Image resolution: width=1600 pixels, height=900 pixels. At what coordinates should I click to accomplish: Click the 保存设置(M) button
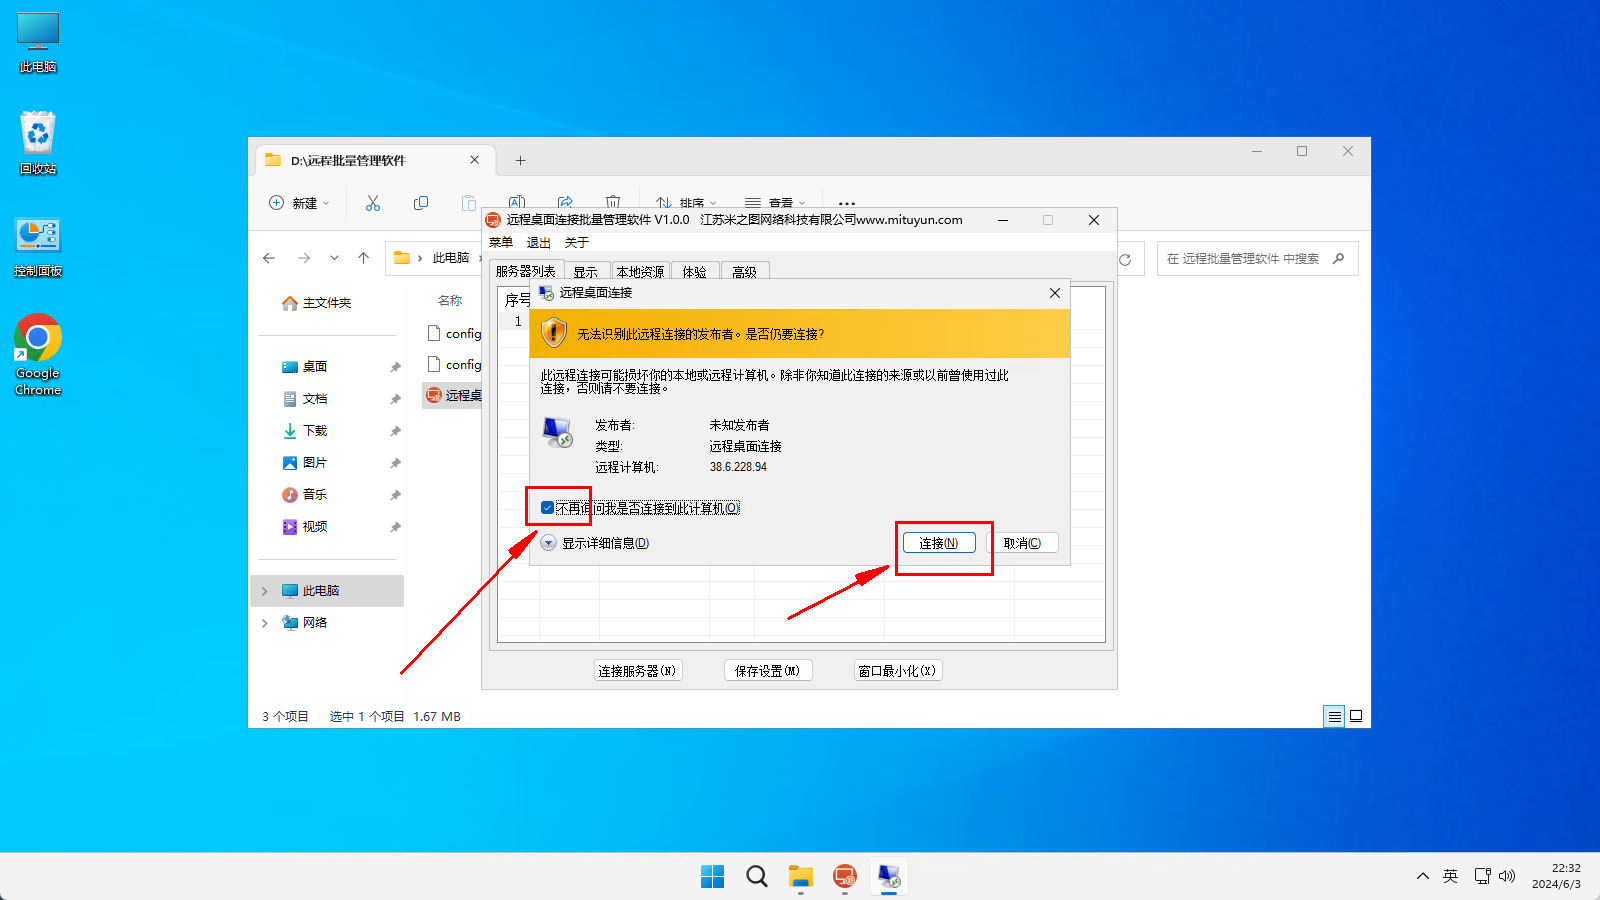coord(768,671)
